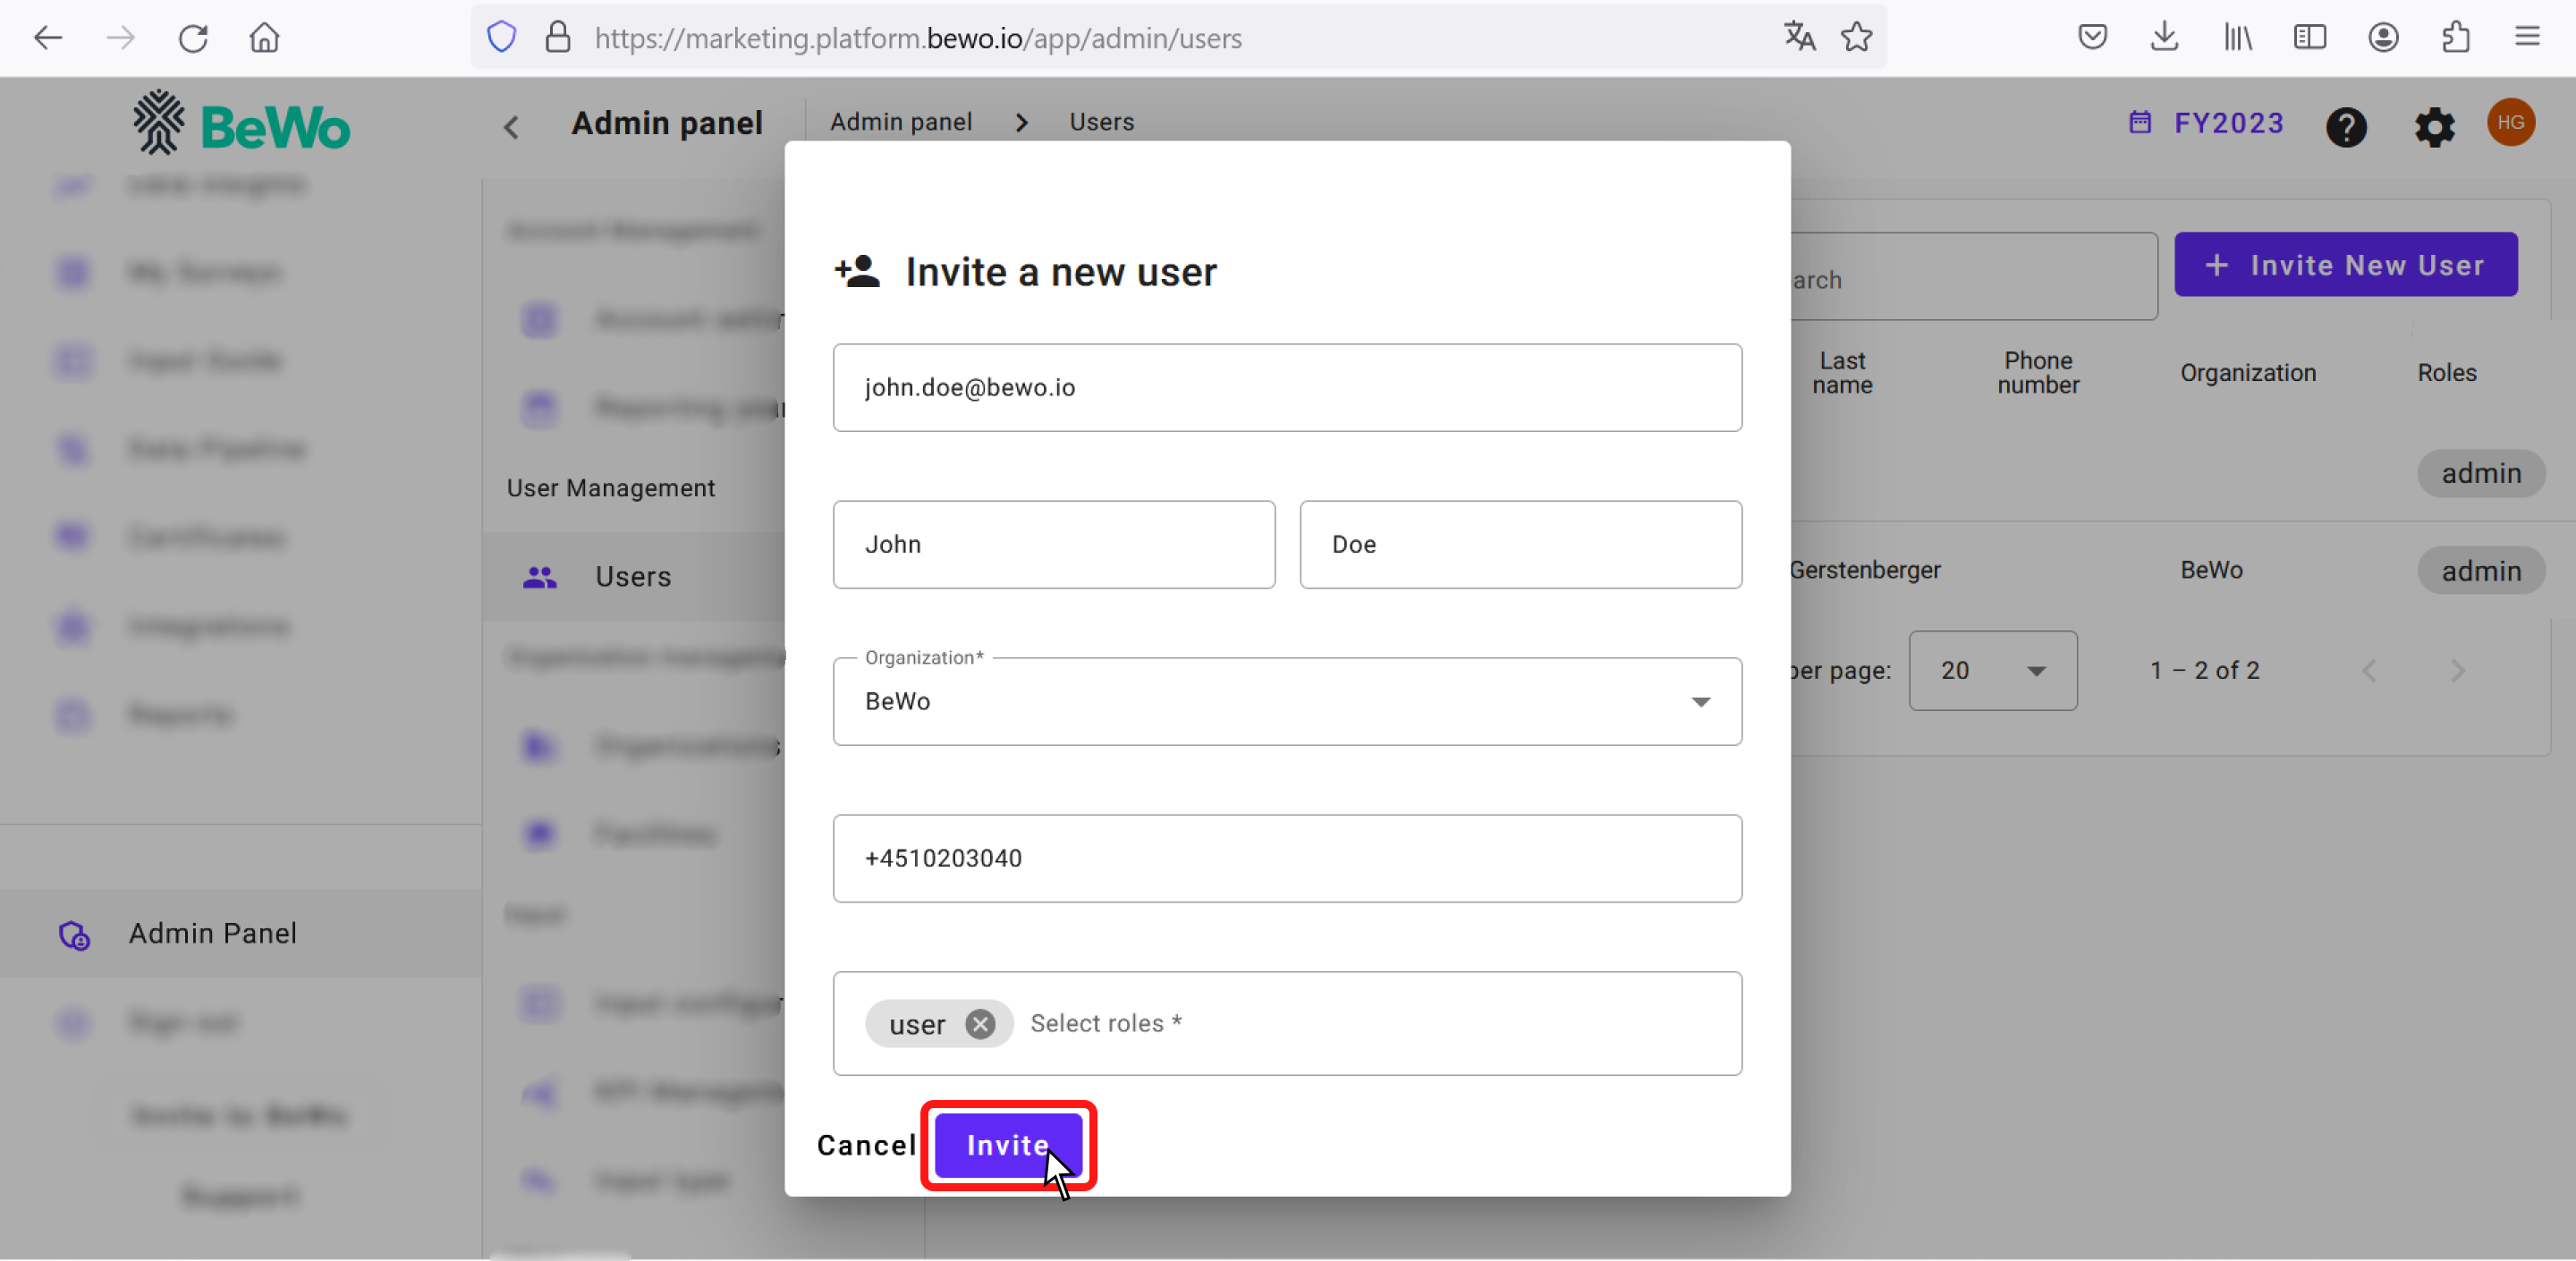Click the Integrations sidebar icon

(71, 625)
